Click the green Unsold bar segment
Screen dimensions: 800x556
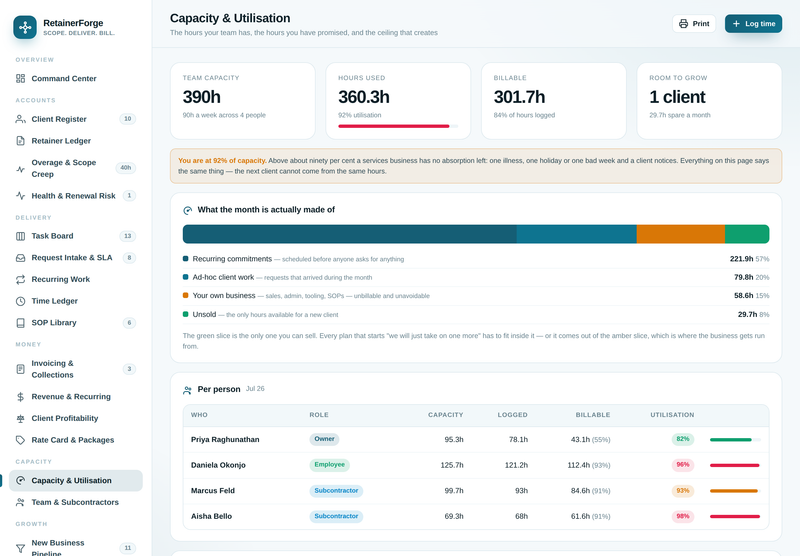[x=747, y=234]
